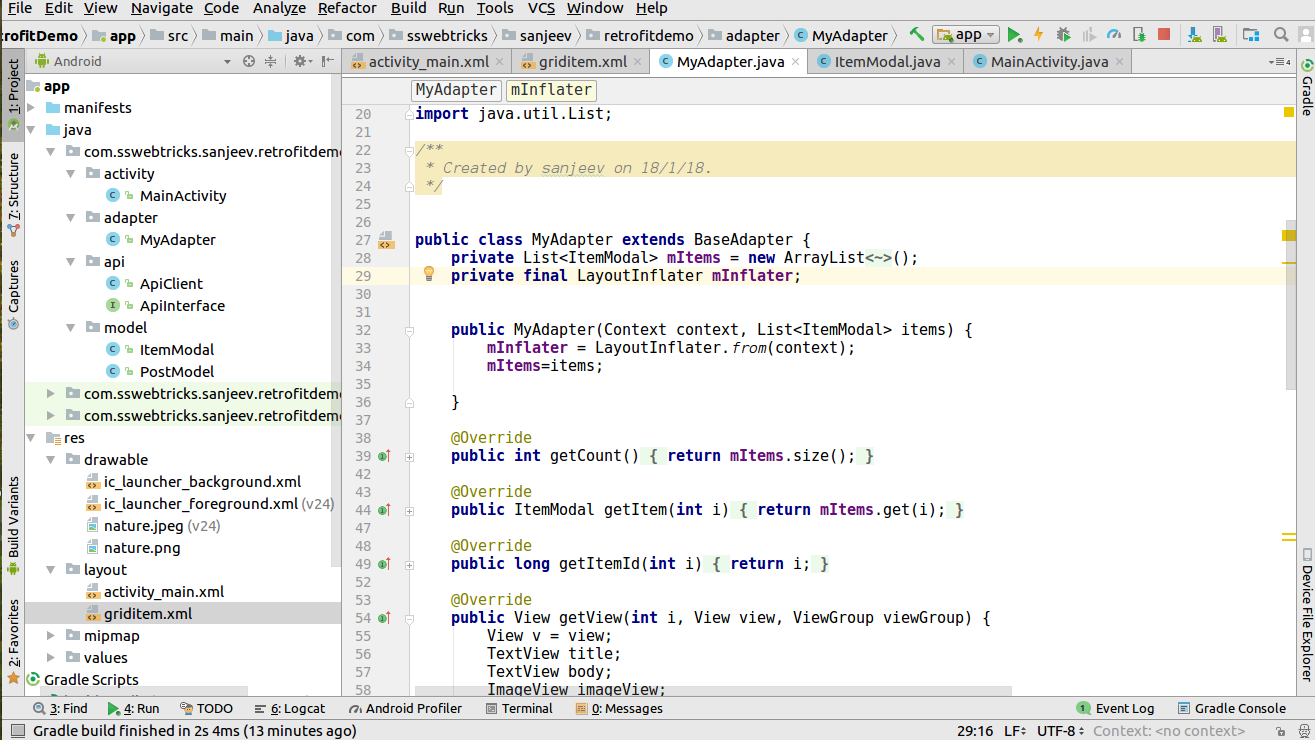Collapse the model package
Viewport: 1315px width, 740px height.
[71, 328]
